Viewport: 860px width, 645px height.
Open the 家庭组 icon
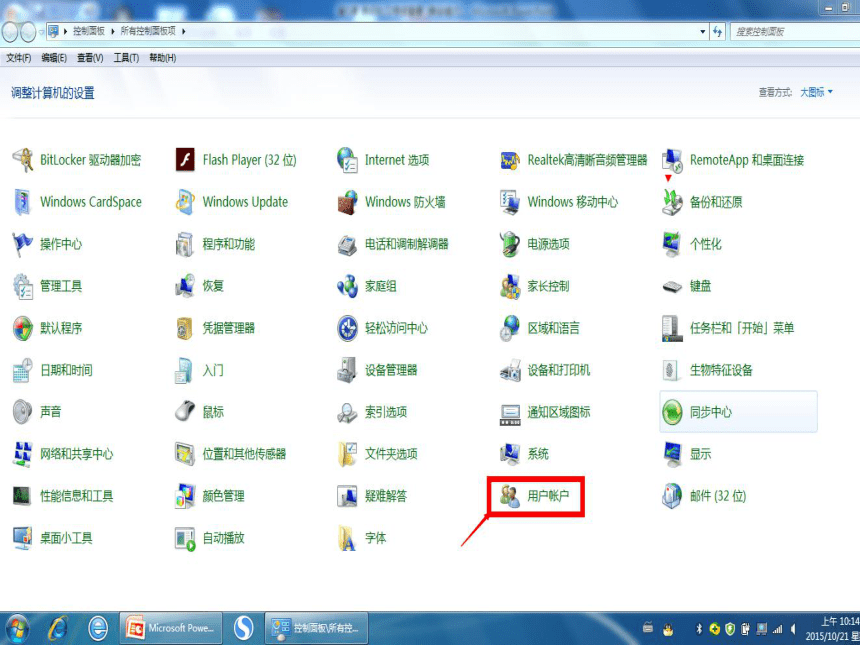tap(347, 286)
